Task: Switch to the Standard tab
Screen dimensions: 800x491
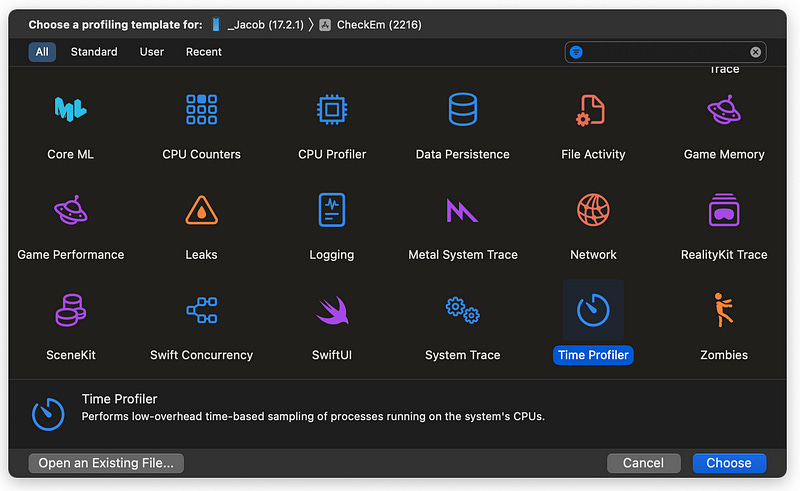Action: point(94,52)
